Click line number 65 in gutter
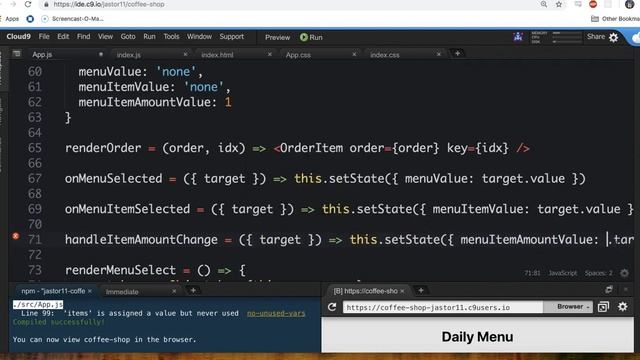 pyautogui.click(x=35, y=148)
